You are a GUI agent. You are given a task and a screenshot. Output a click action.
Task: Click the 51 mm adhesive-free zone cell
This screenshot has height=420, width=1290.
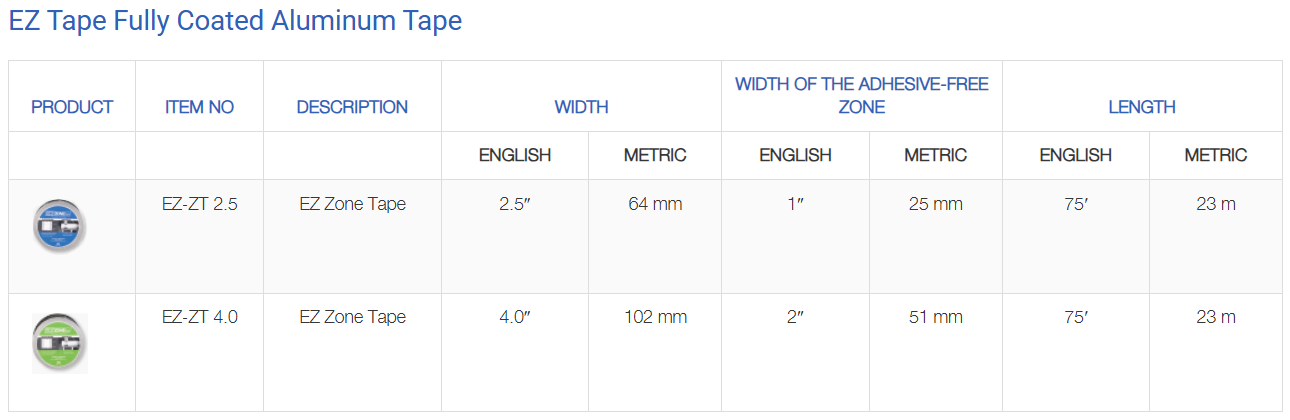click(x=936, y=317)
